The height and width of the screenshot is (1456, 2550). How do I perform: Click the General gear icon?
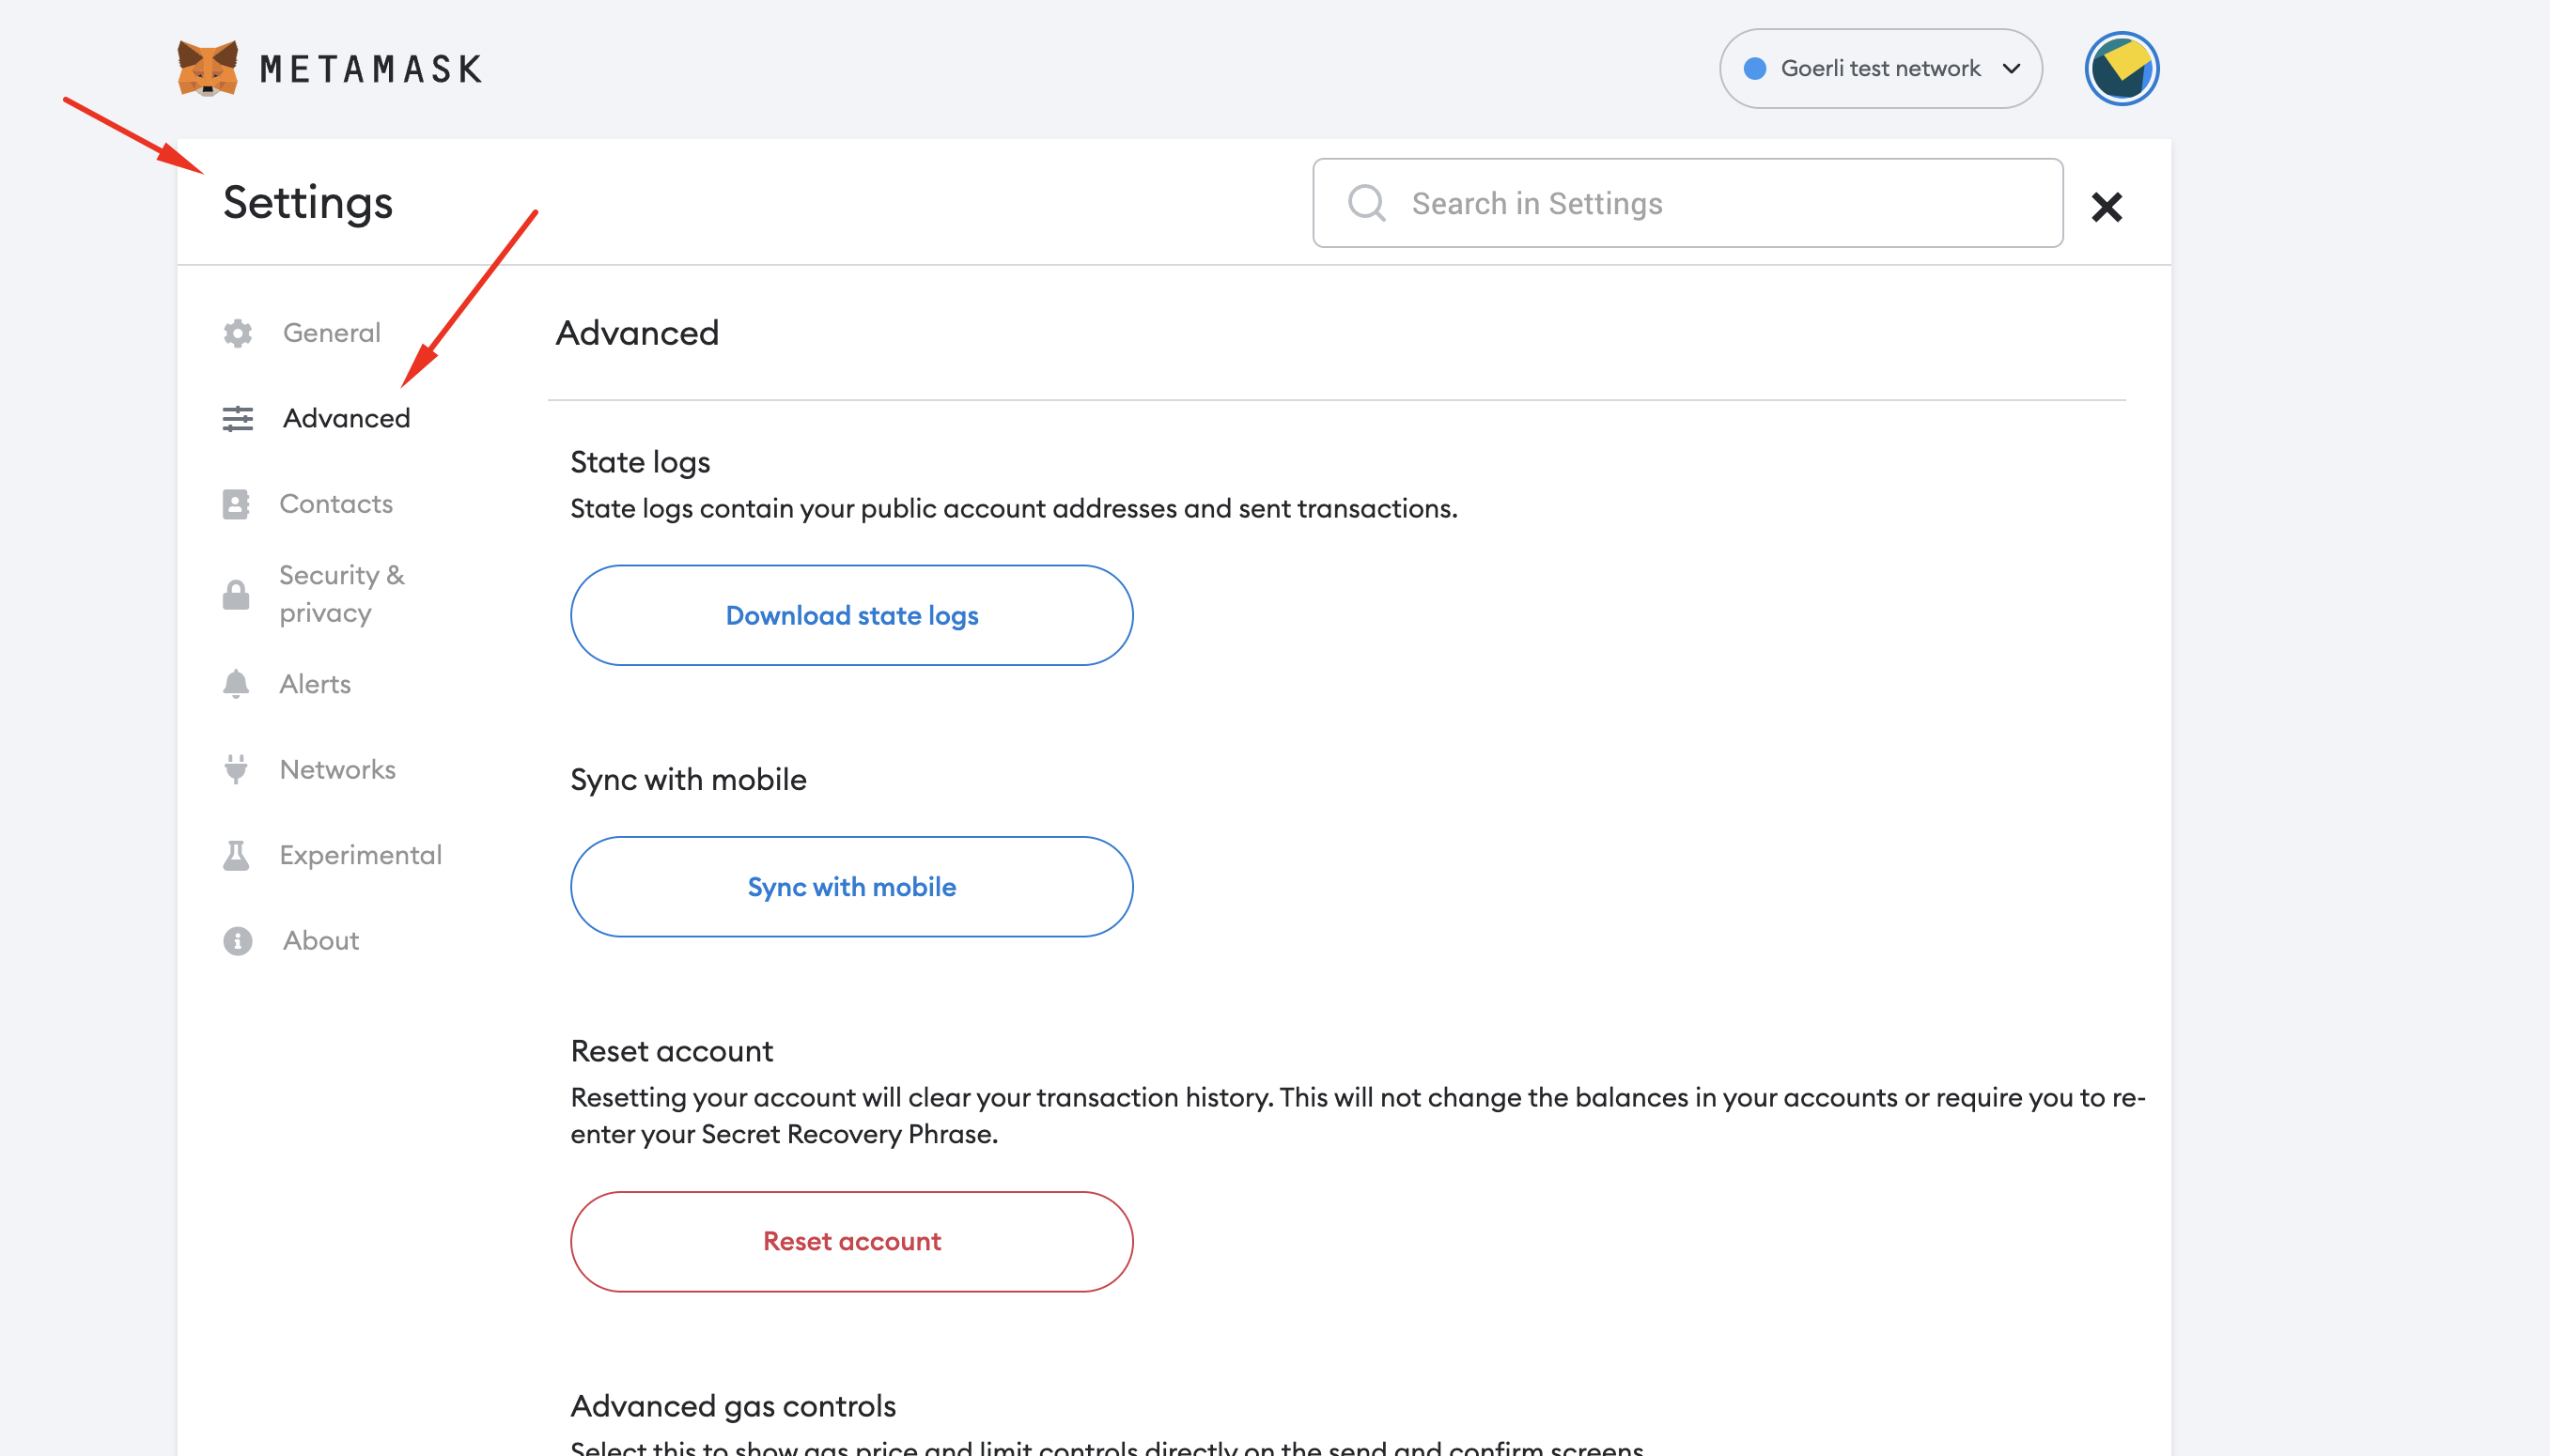click(237, 333)
